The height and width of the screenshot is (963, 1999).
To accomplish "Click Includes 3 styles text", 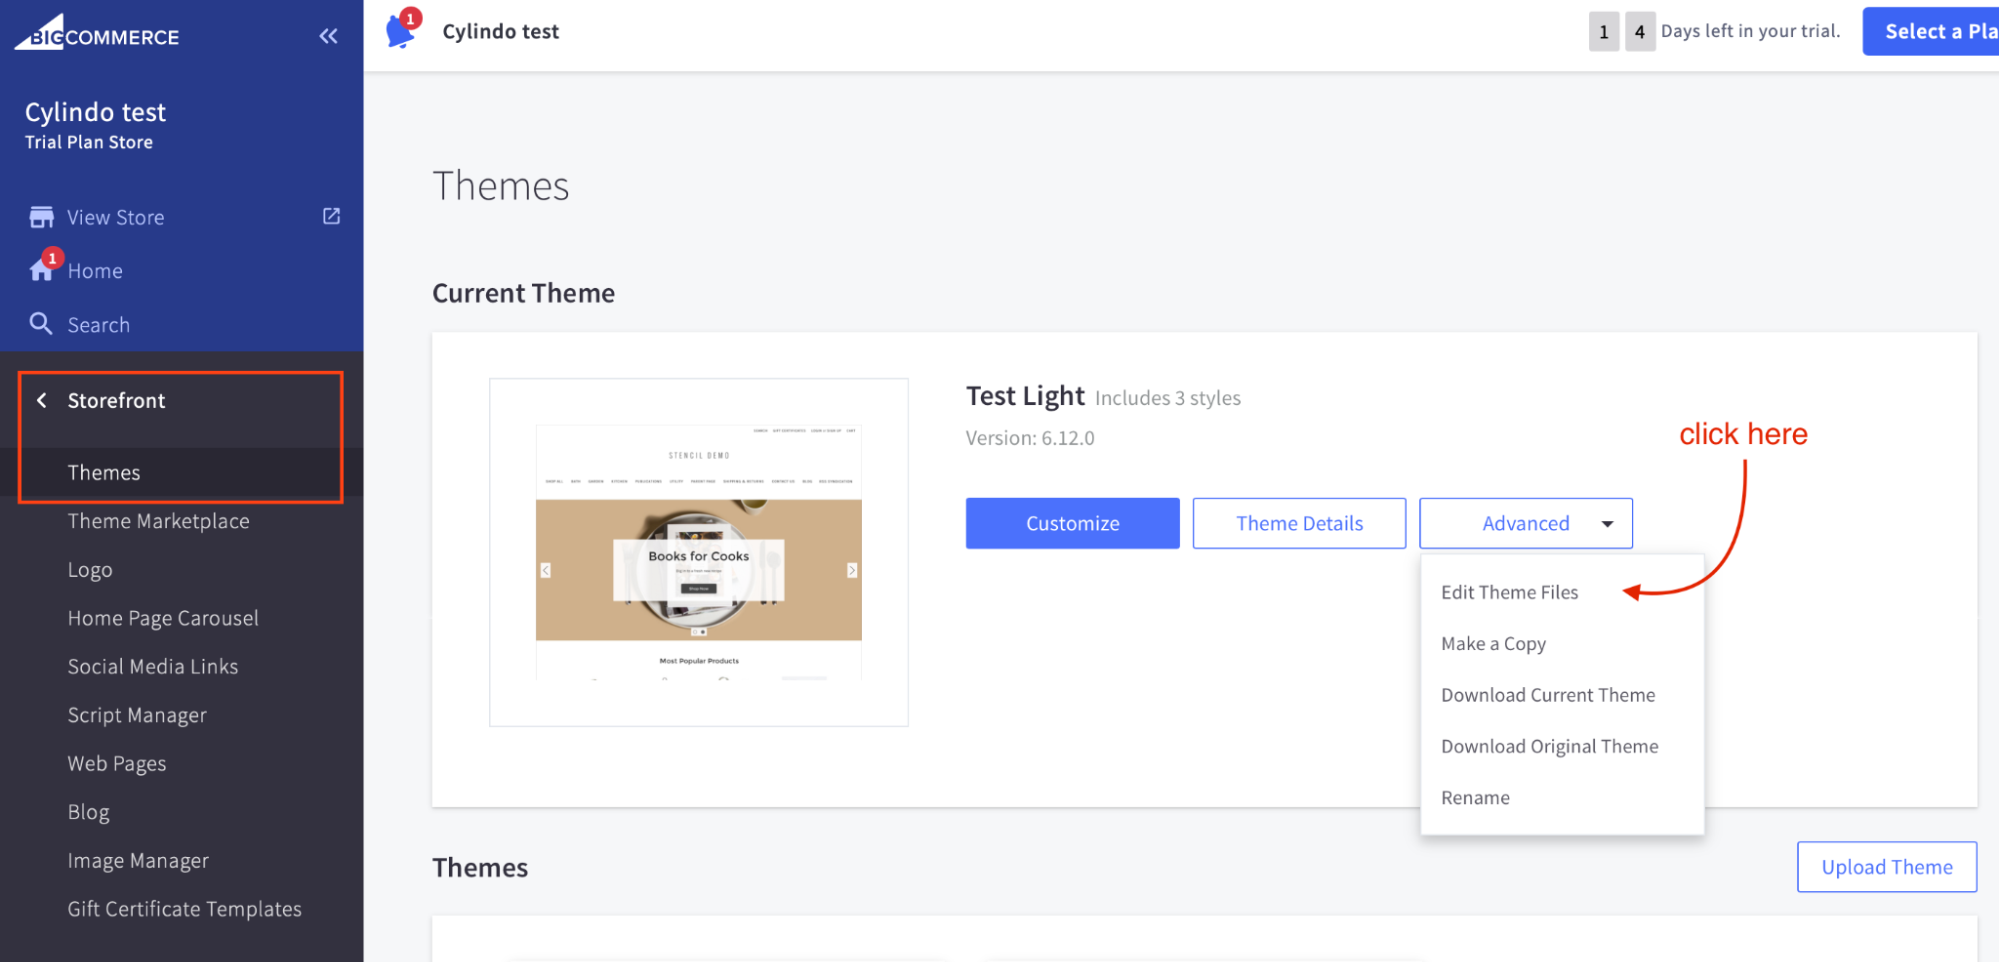I will click(x=1168, y=398).
